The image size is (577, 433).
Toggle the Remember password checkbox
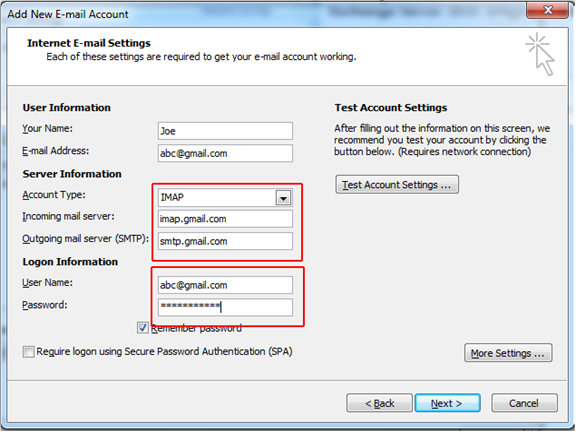143,327
